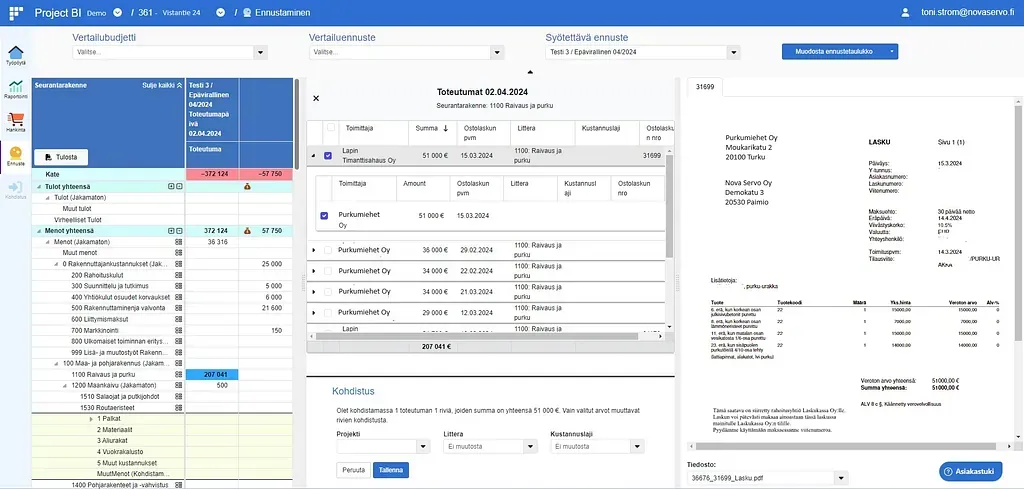Screen dimensions: 1024x489
Task: Click the Summa sort arrow icon
Action: point(446,128)
